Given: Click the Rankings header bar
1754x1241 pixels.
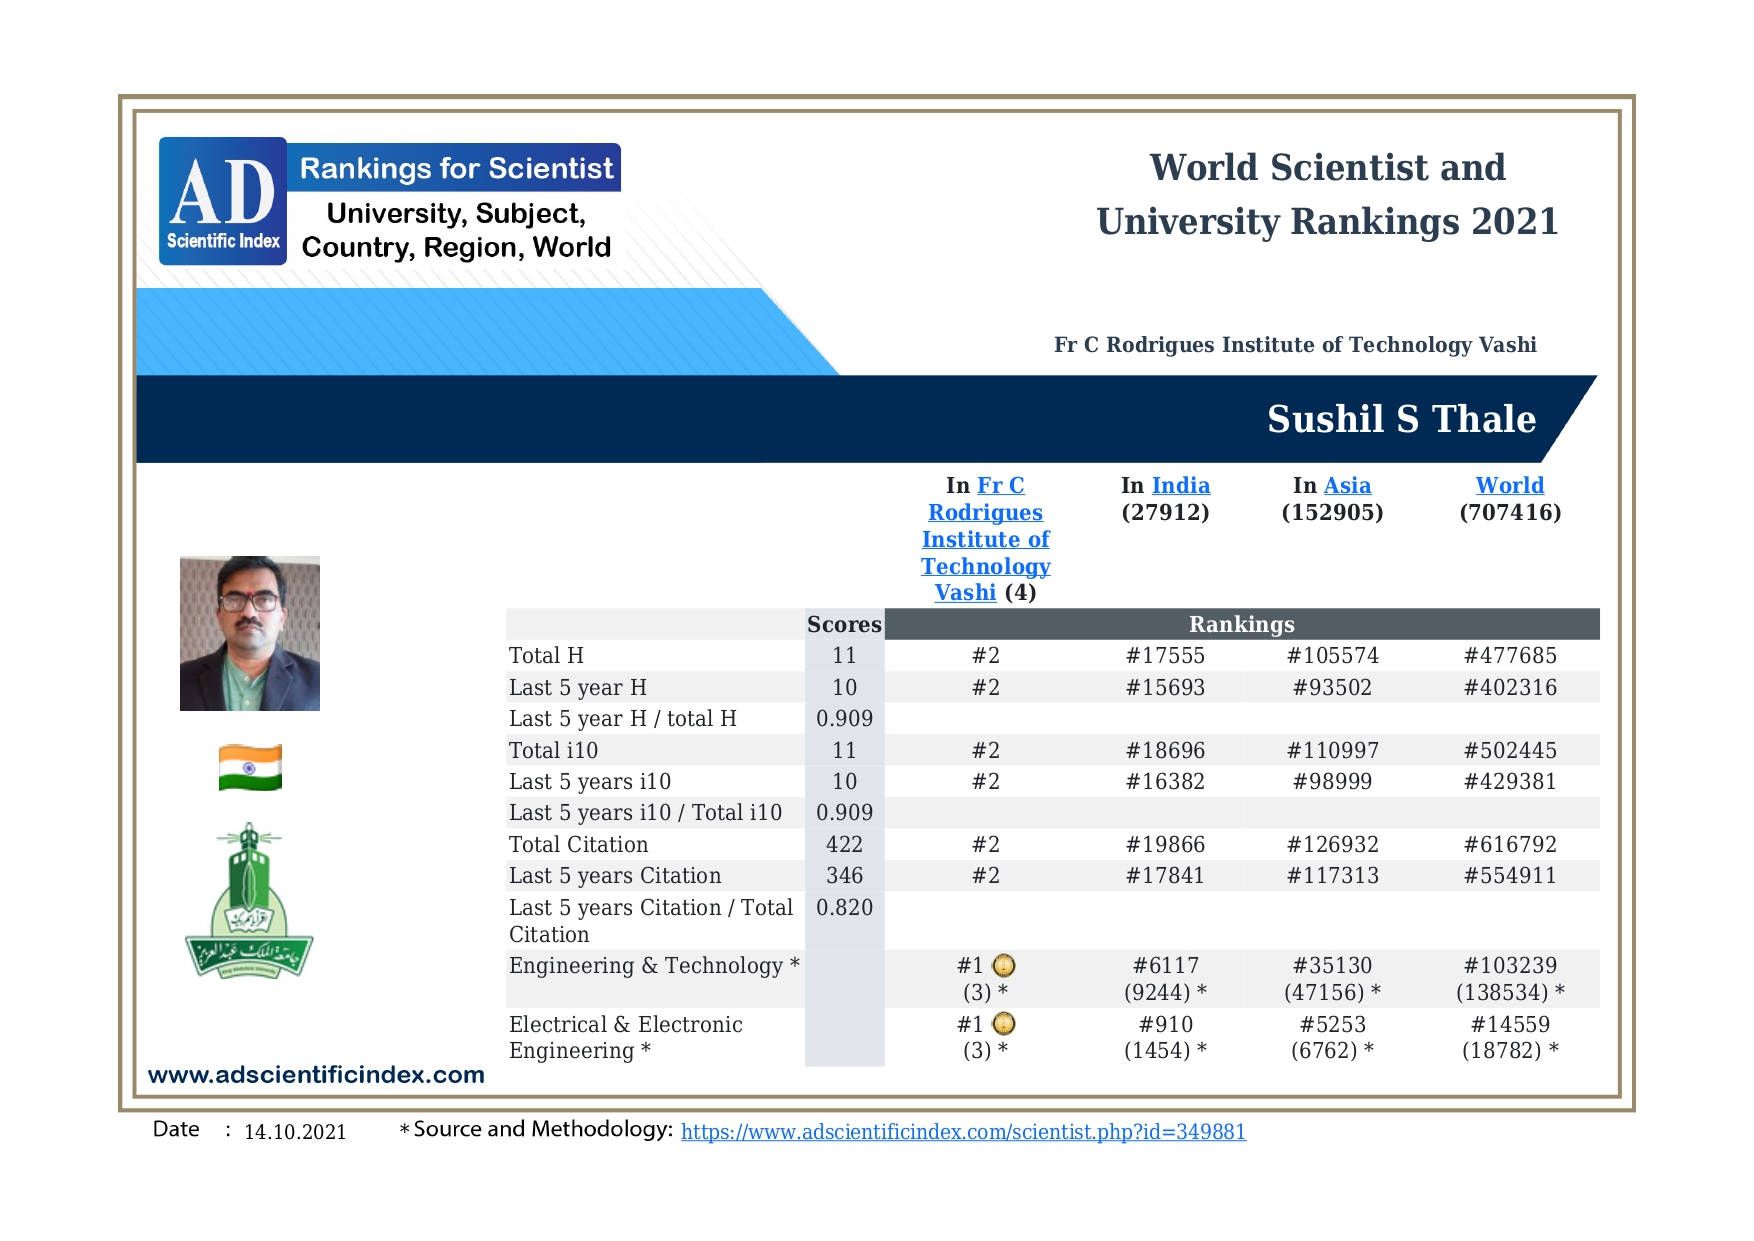Looking at the screenshot, I should click(1242, 624).
